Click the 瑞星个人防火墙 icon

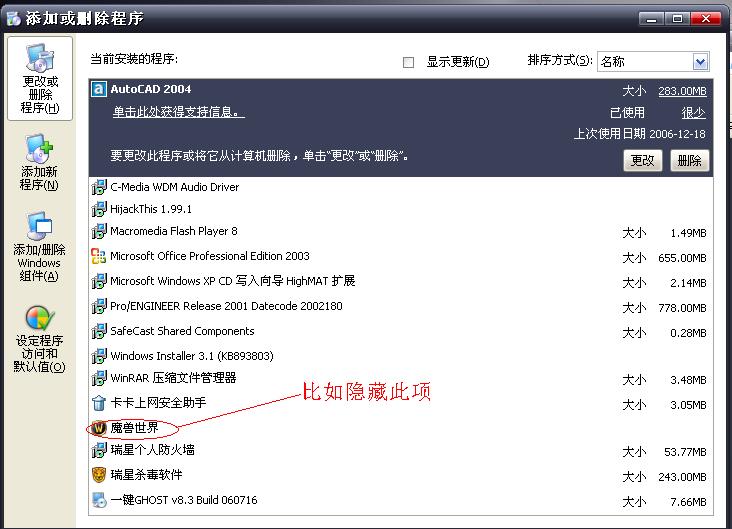[x=99, y=450]
